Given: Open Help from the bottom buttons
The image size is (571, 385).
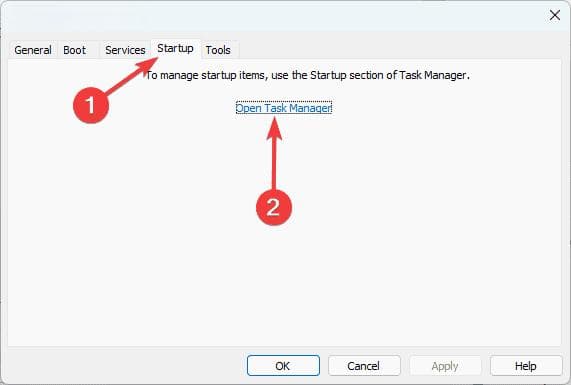Looking at the screenshot, I should (x=526, y=365).
